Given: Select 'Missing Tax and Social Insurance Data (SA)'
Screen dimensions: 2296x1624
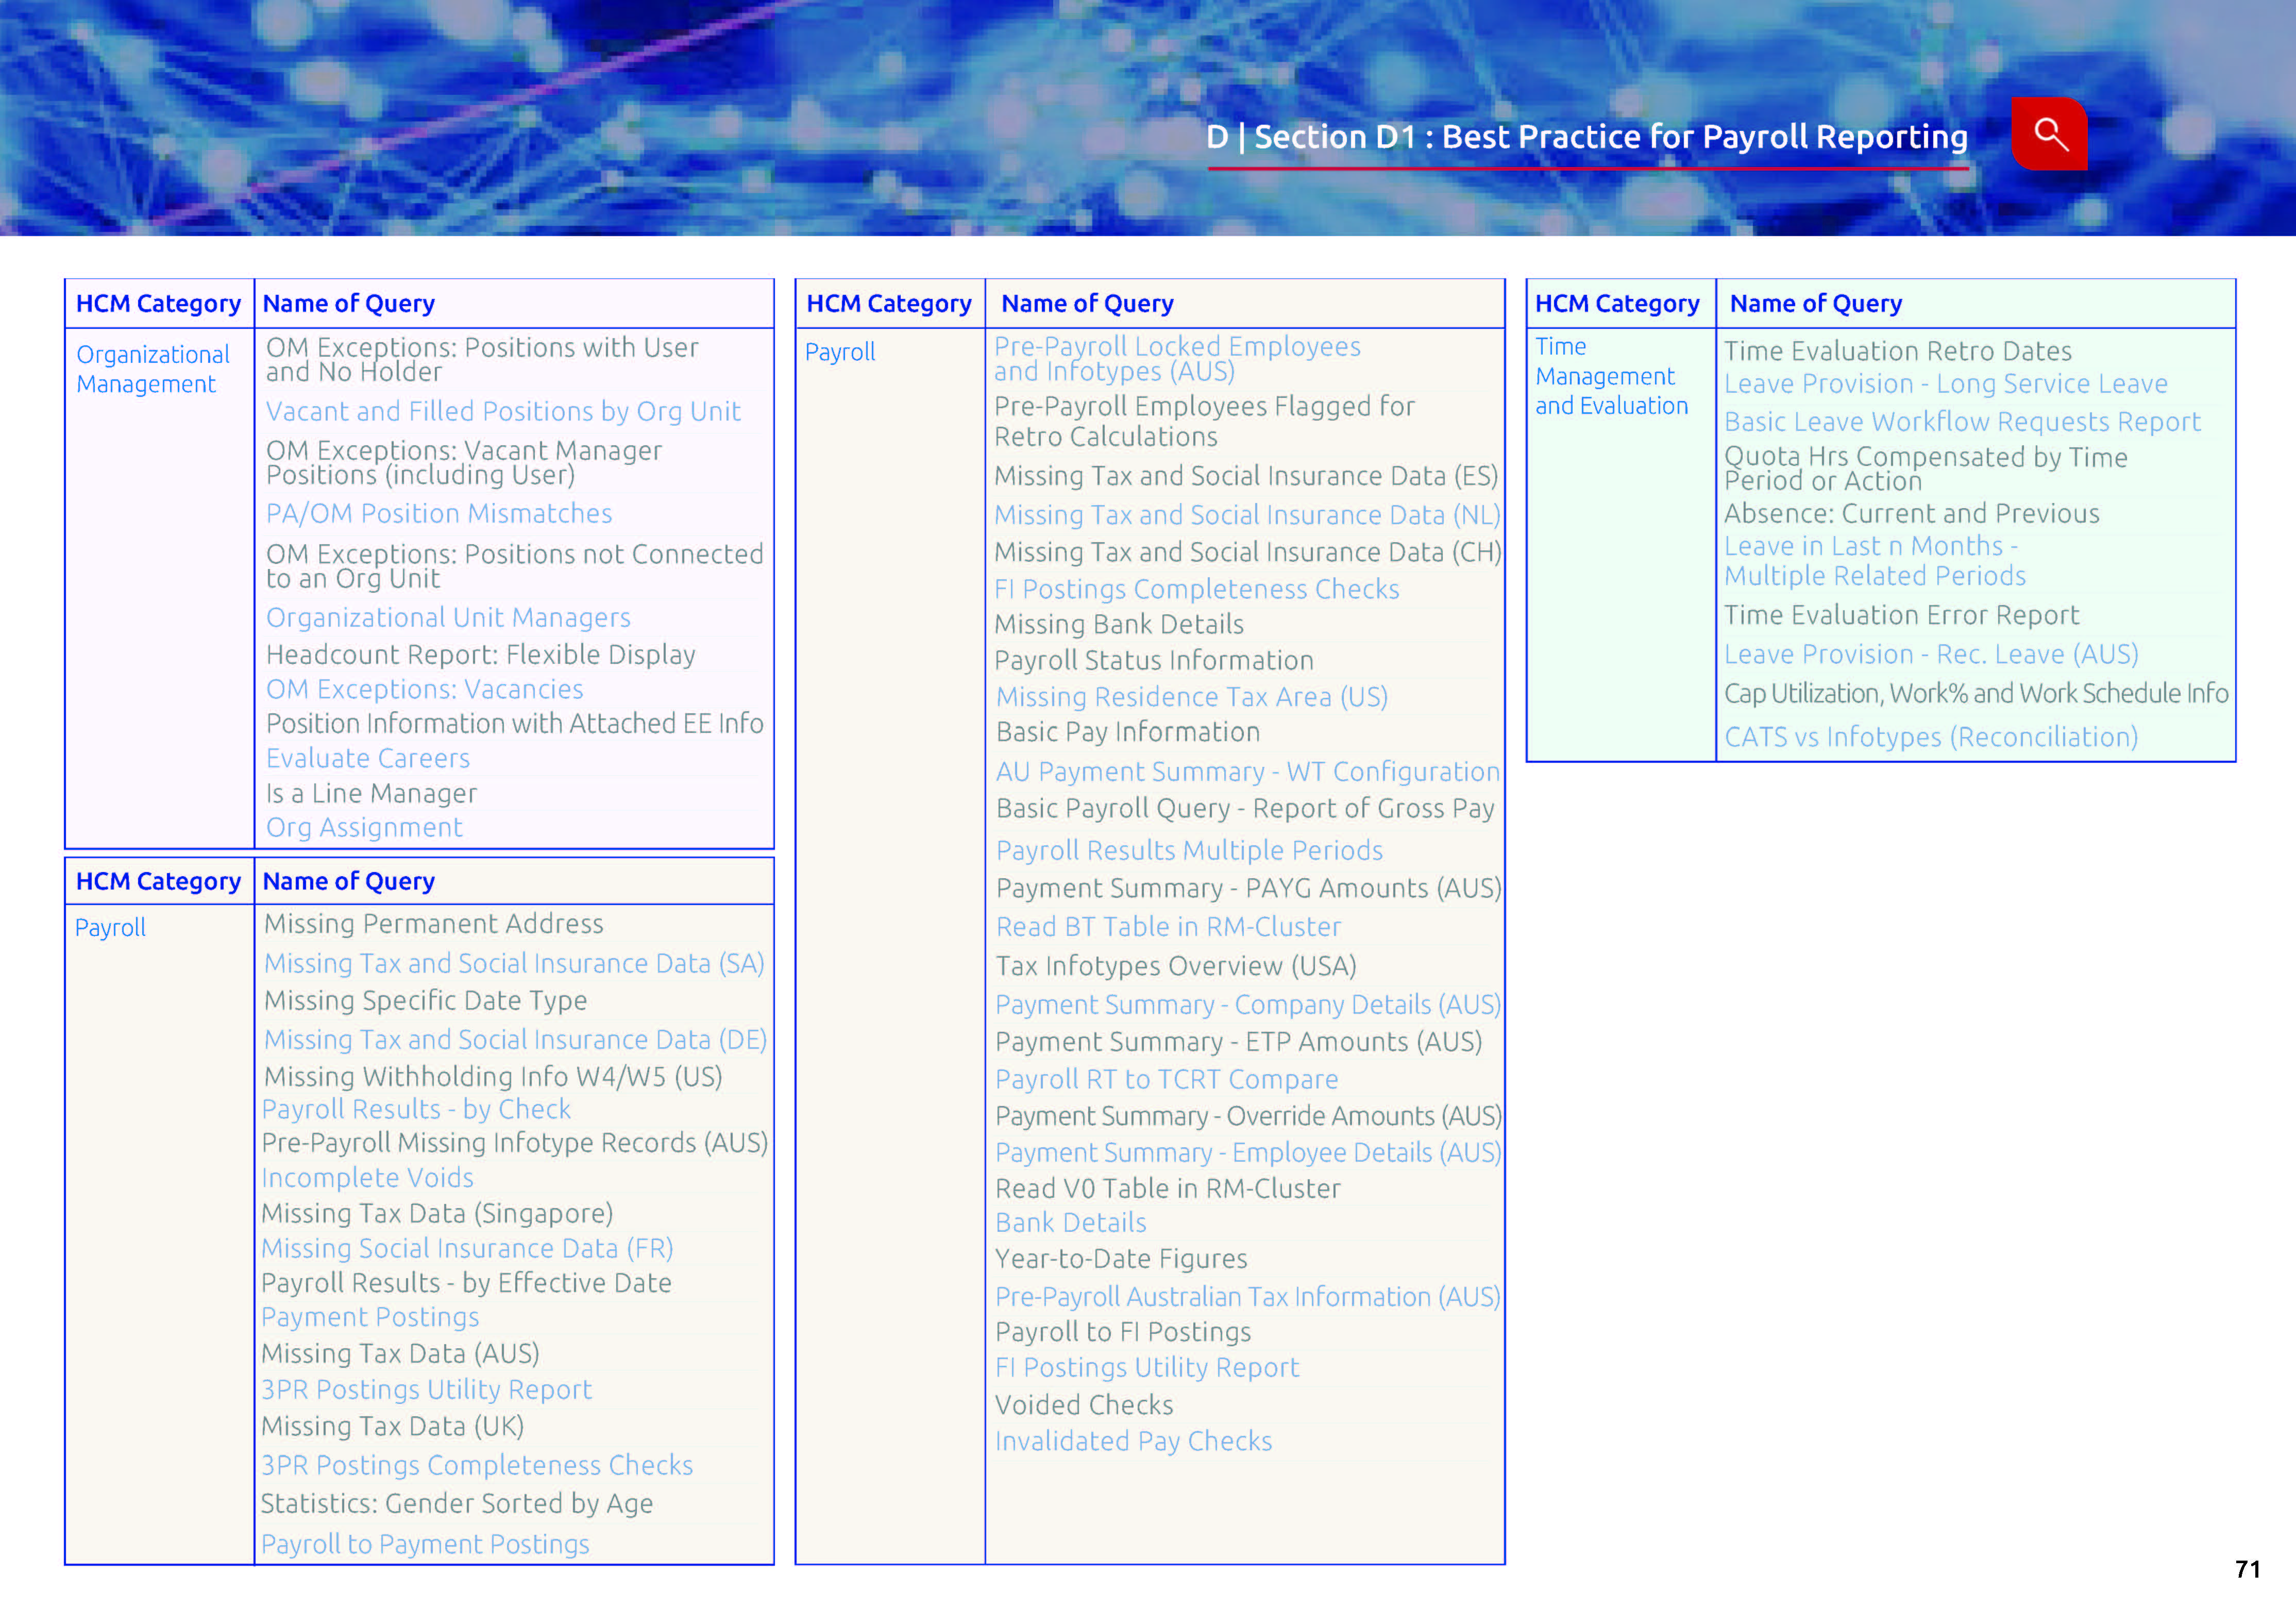Looking at the screenshot, I should (514, 963).
